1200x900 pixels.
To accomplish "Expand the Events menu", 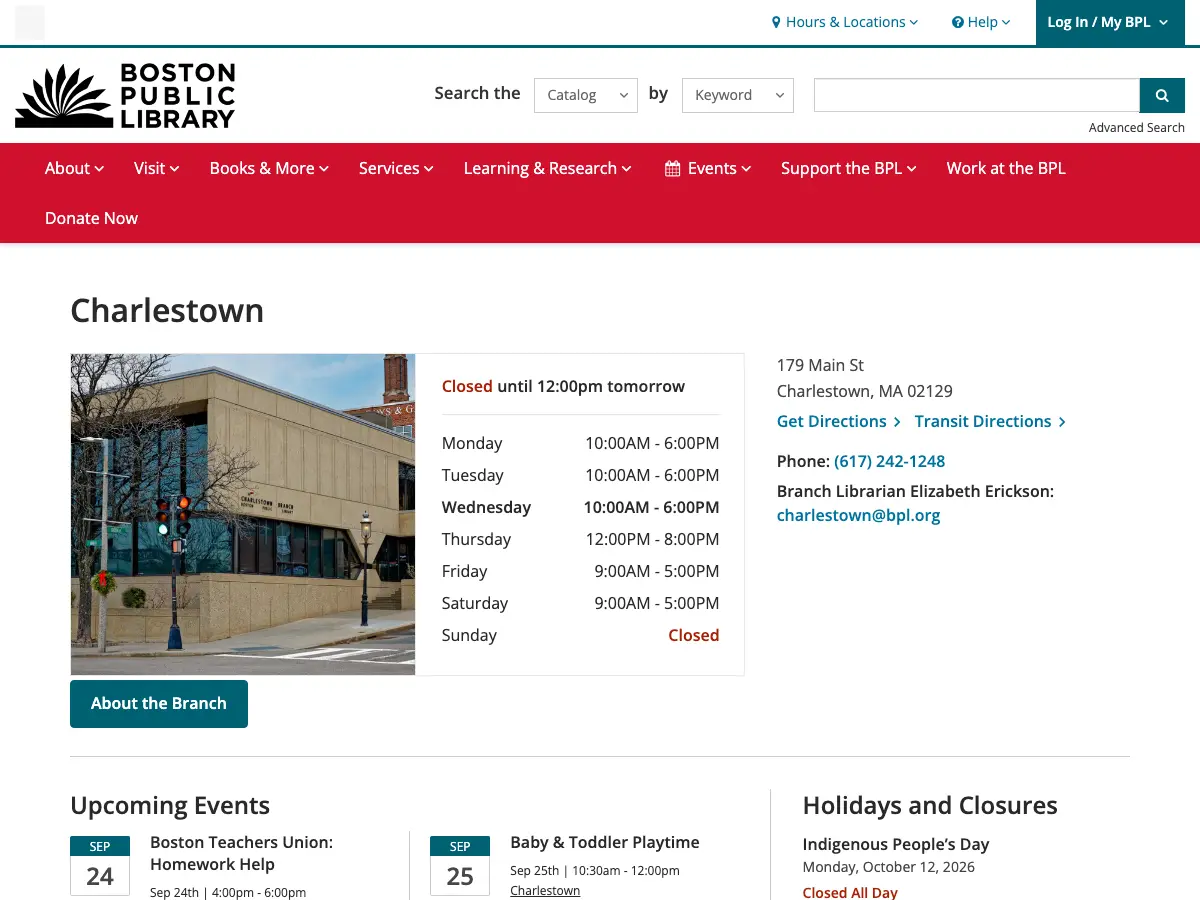I will pyautogui.click(x=708, y=168).
